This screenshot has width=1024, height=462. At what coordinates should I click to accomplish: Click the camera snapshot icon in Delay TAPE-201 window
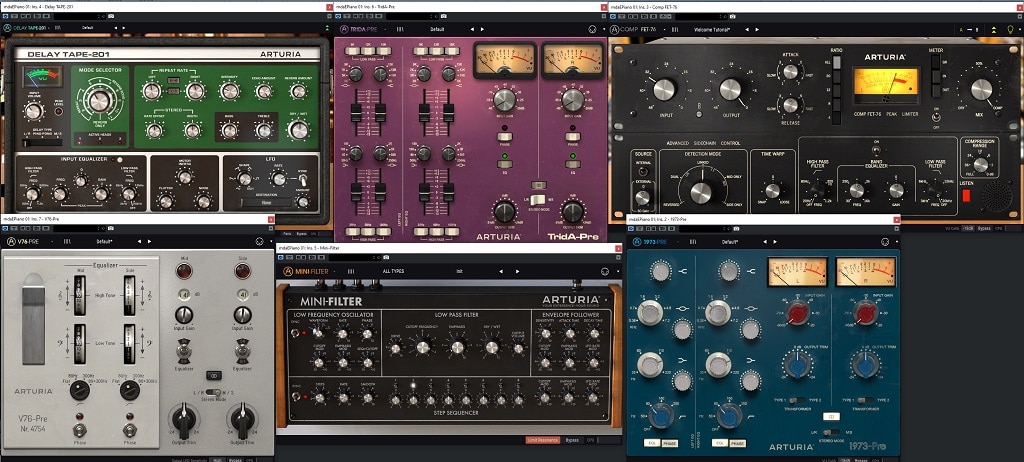pos(111,15)
